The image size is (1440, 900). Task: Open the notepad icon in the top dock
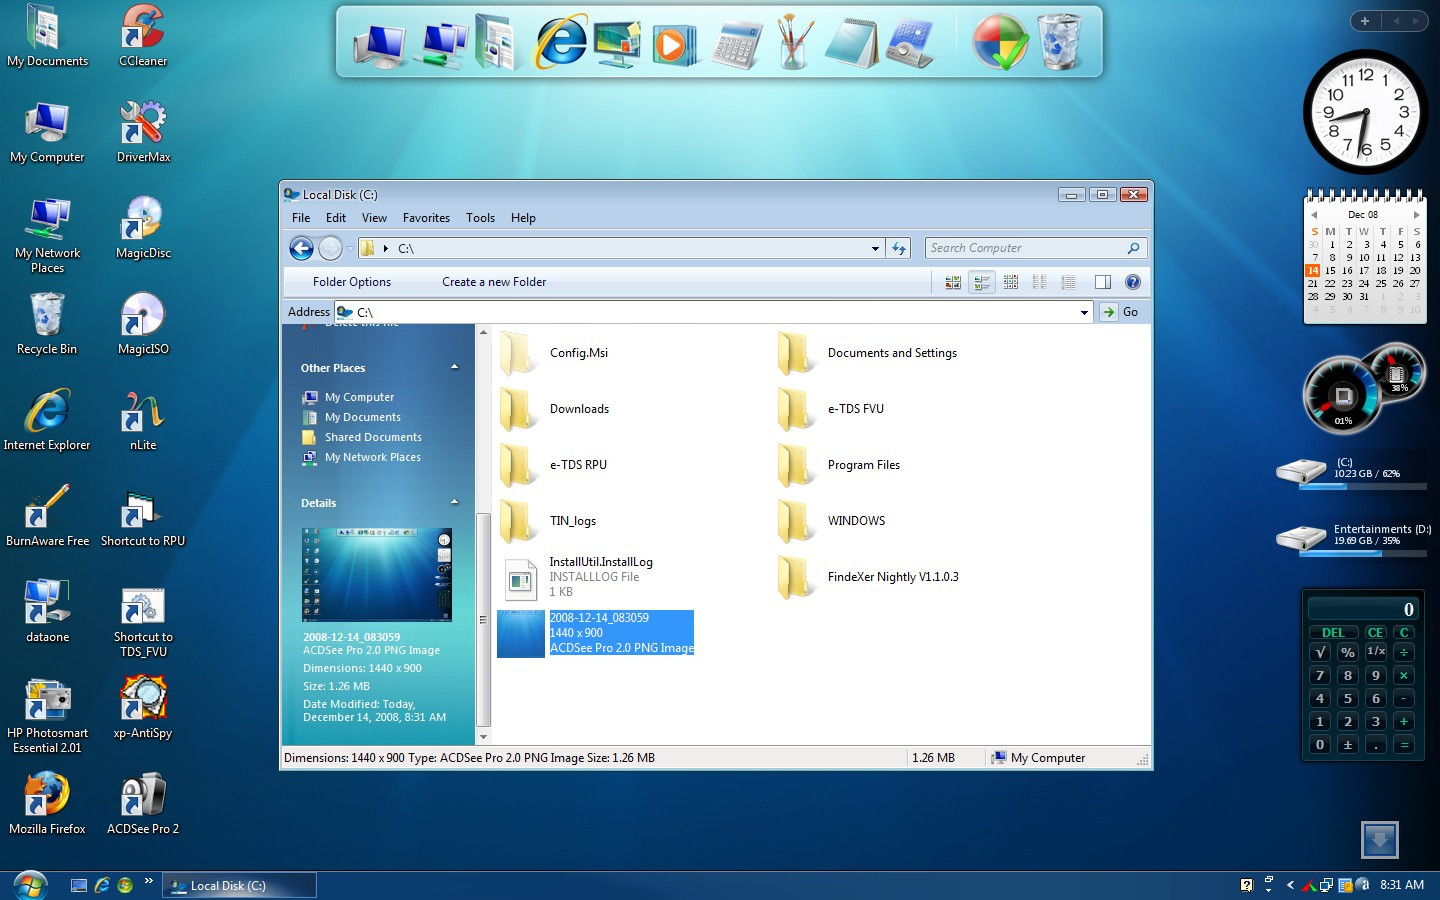tap(852, 43)
